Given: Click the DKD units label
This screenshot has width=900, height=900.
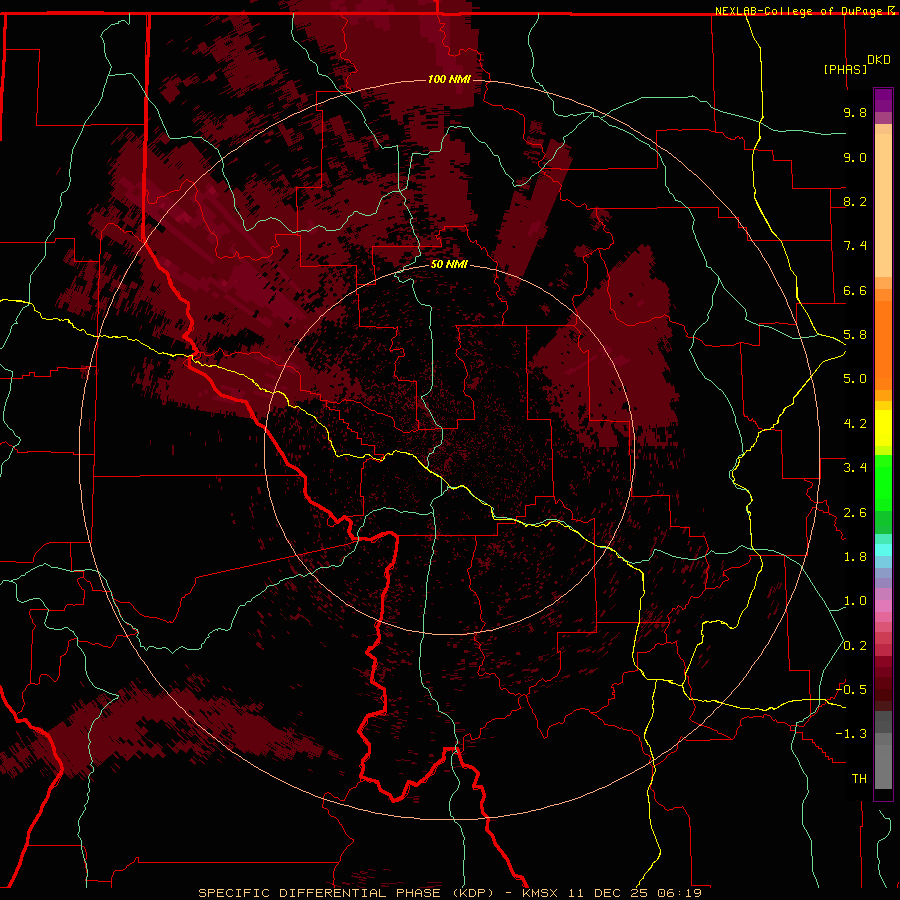Looking at the screenshot, I should tap(879, 60).
